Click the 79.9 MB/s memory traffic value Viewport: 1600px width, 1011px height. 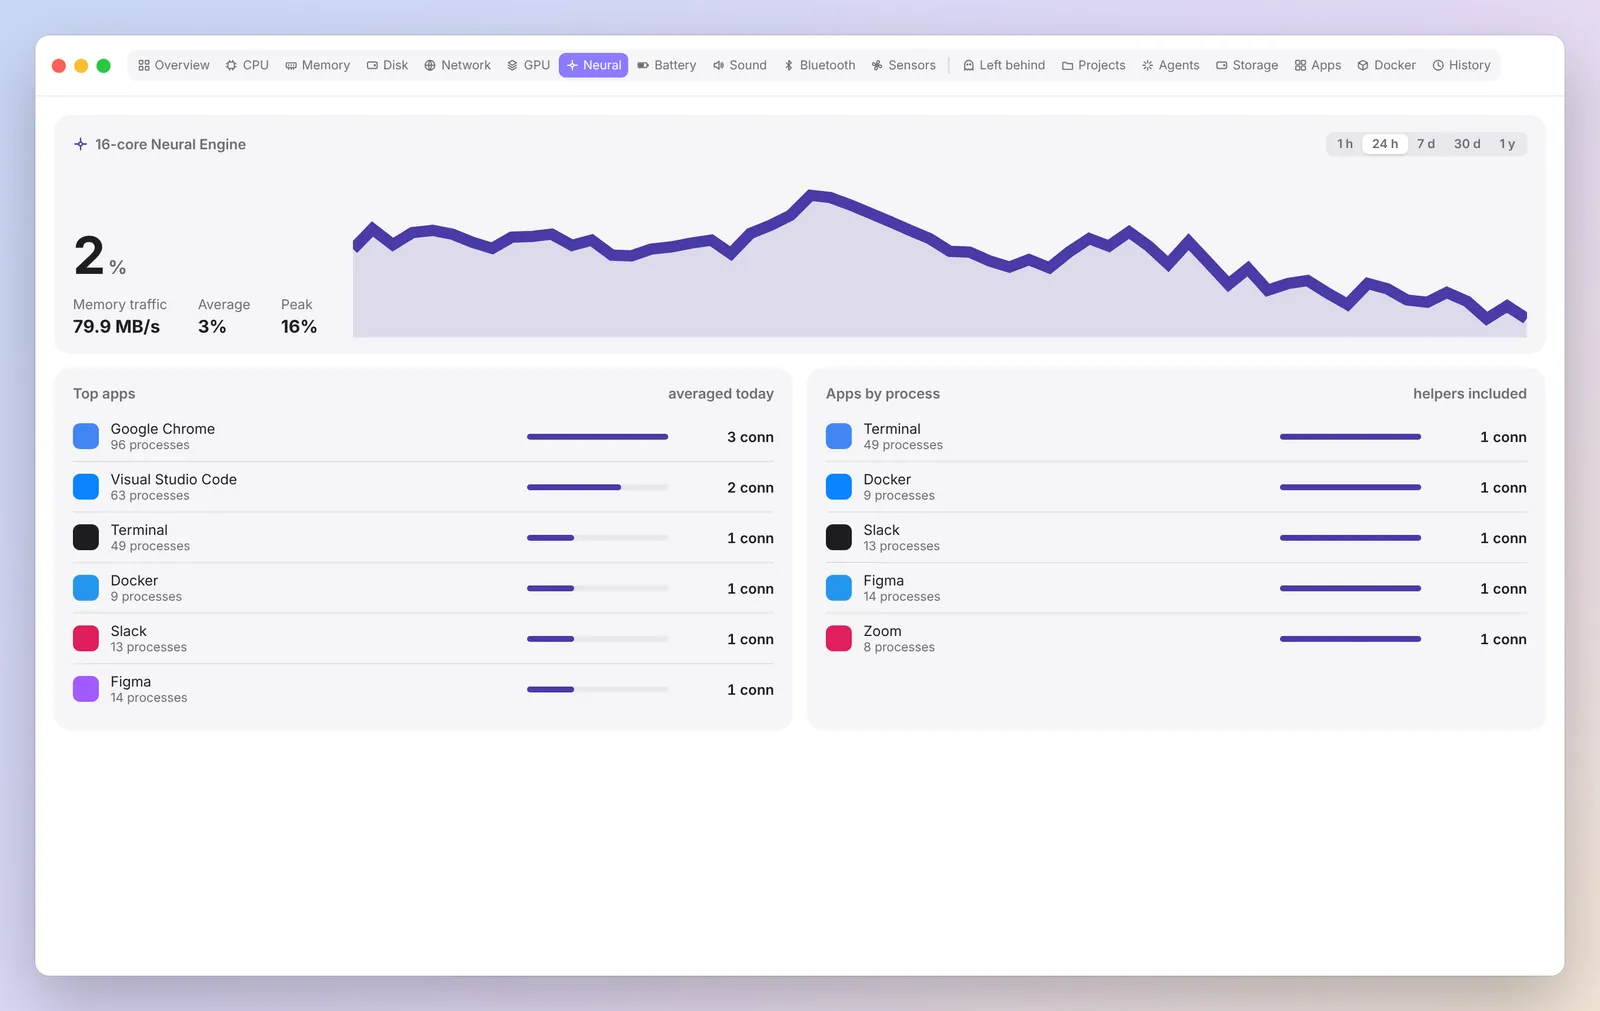click(116, 327)
